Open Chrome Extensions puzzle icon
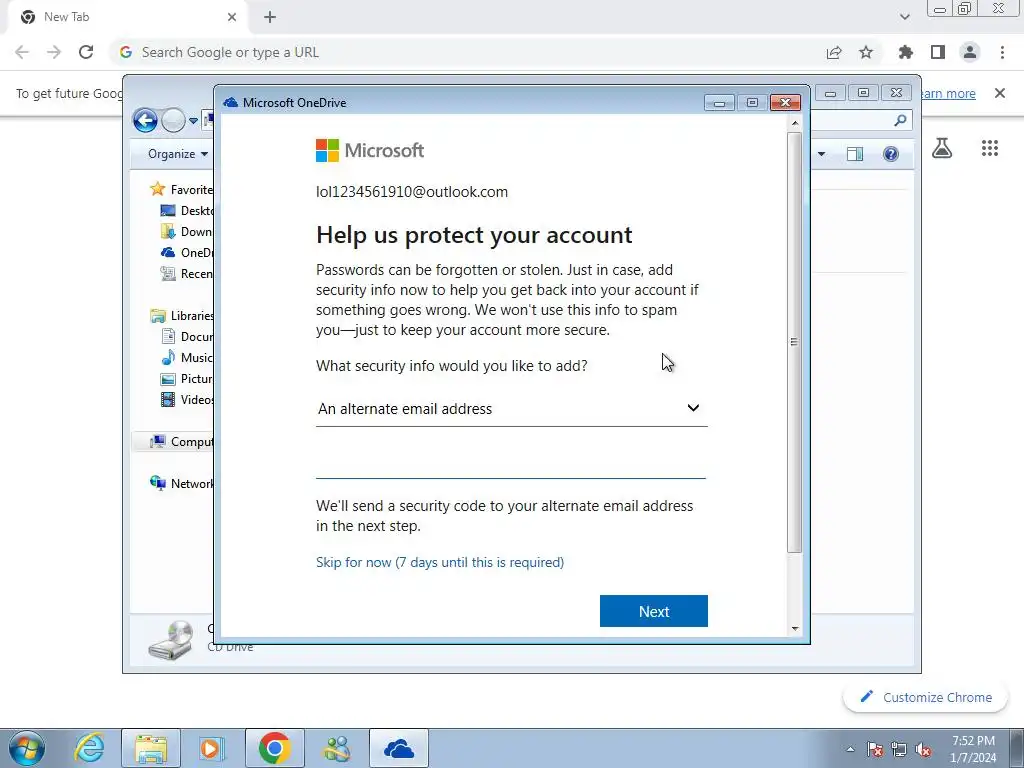 (x=906, y=52)
